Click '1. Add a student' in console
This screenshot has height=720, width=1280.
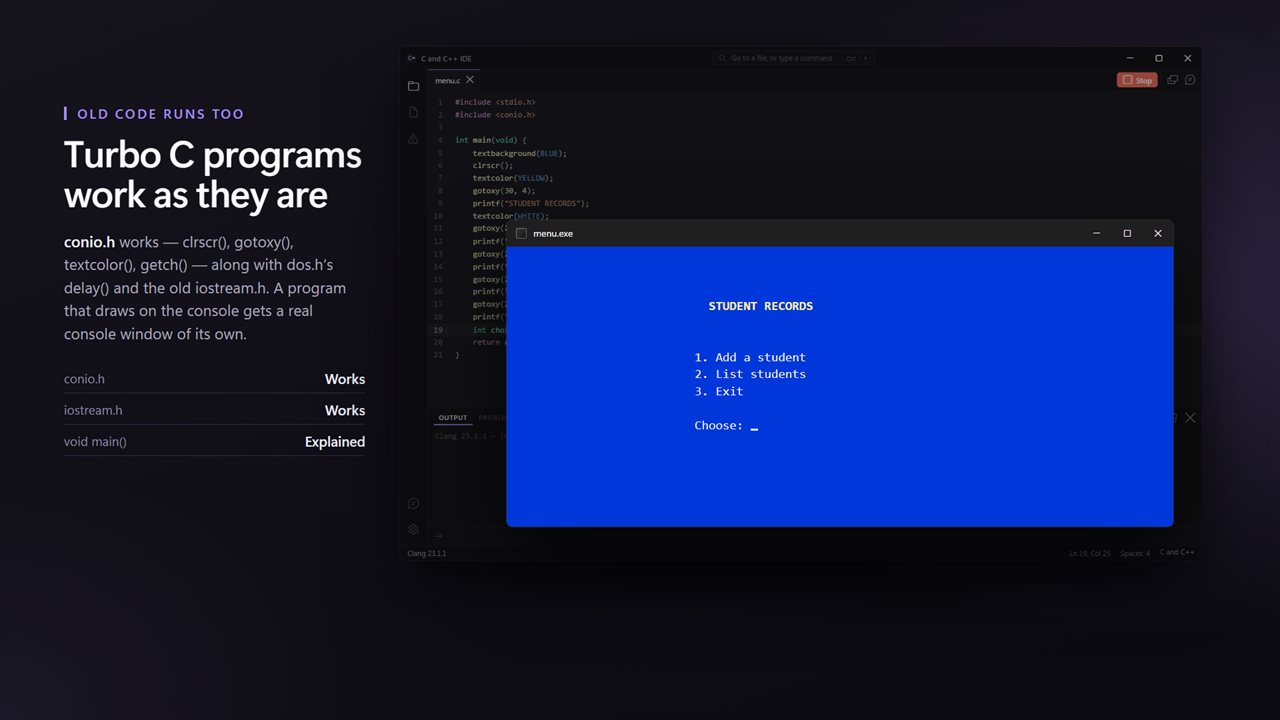coord(750,357)
